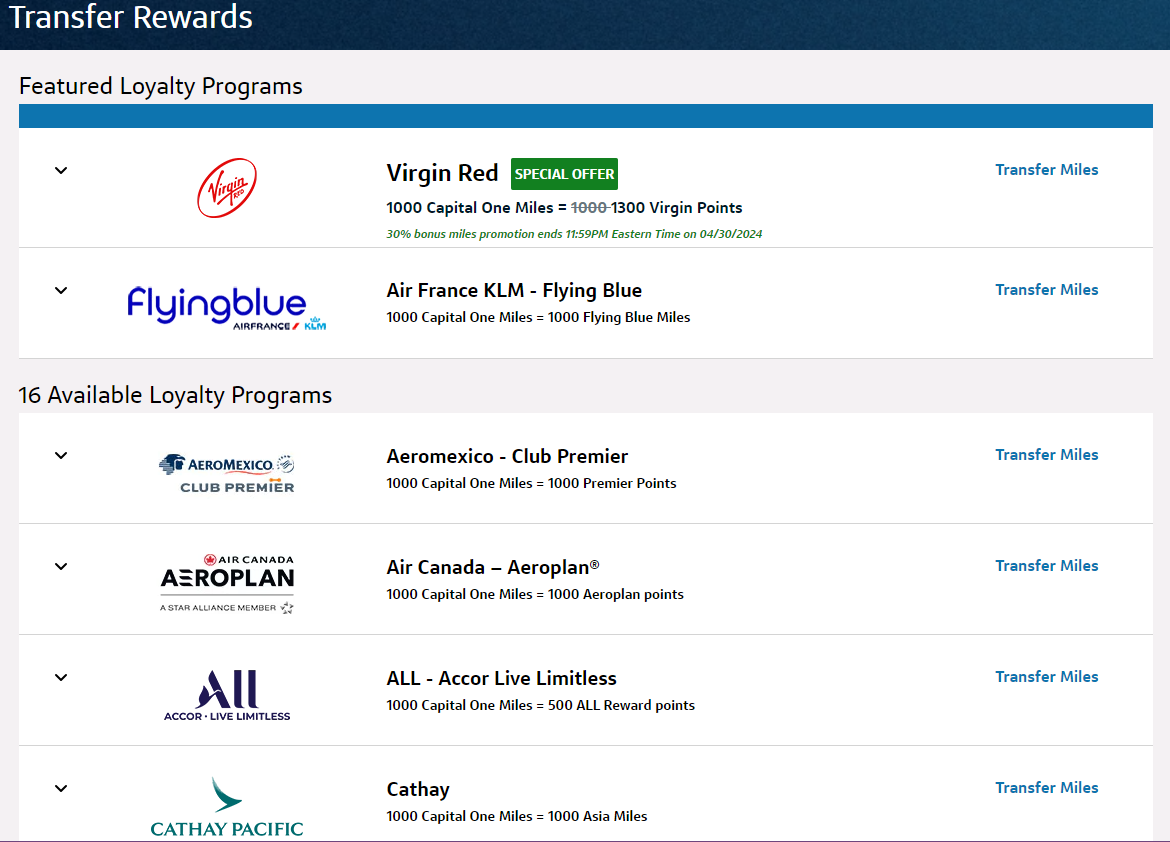Click the green SPECIAL OFFER badge
This screenshot has height=842, width=1170.
pyautogui.click(x=564, y=174)
